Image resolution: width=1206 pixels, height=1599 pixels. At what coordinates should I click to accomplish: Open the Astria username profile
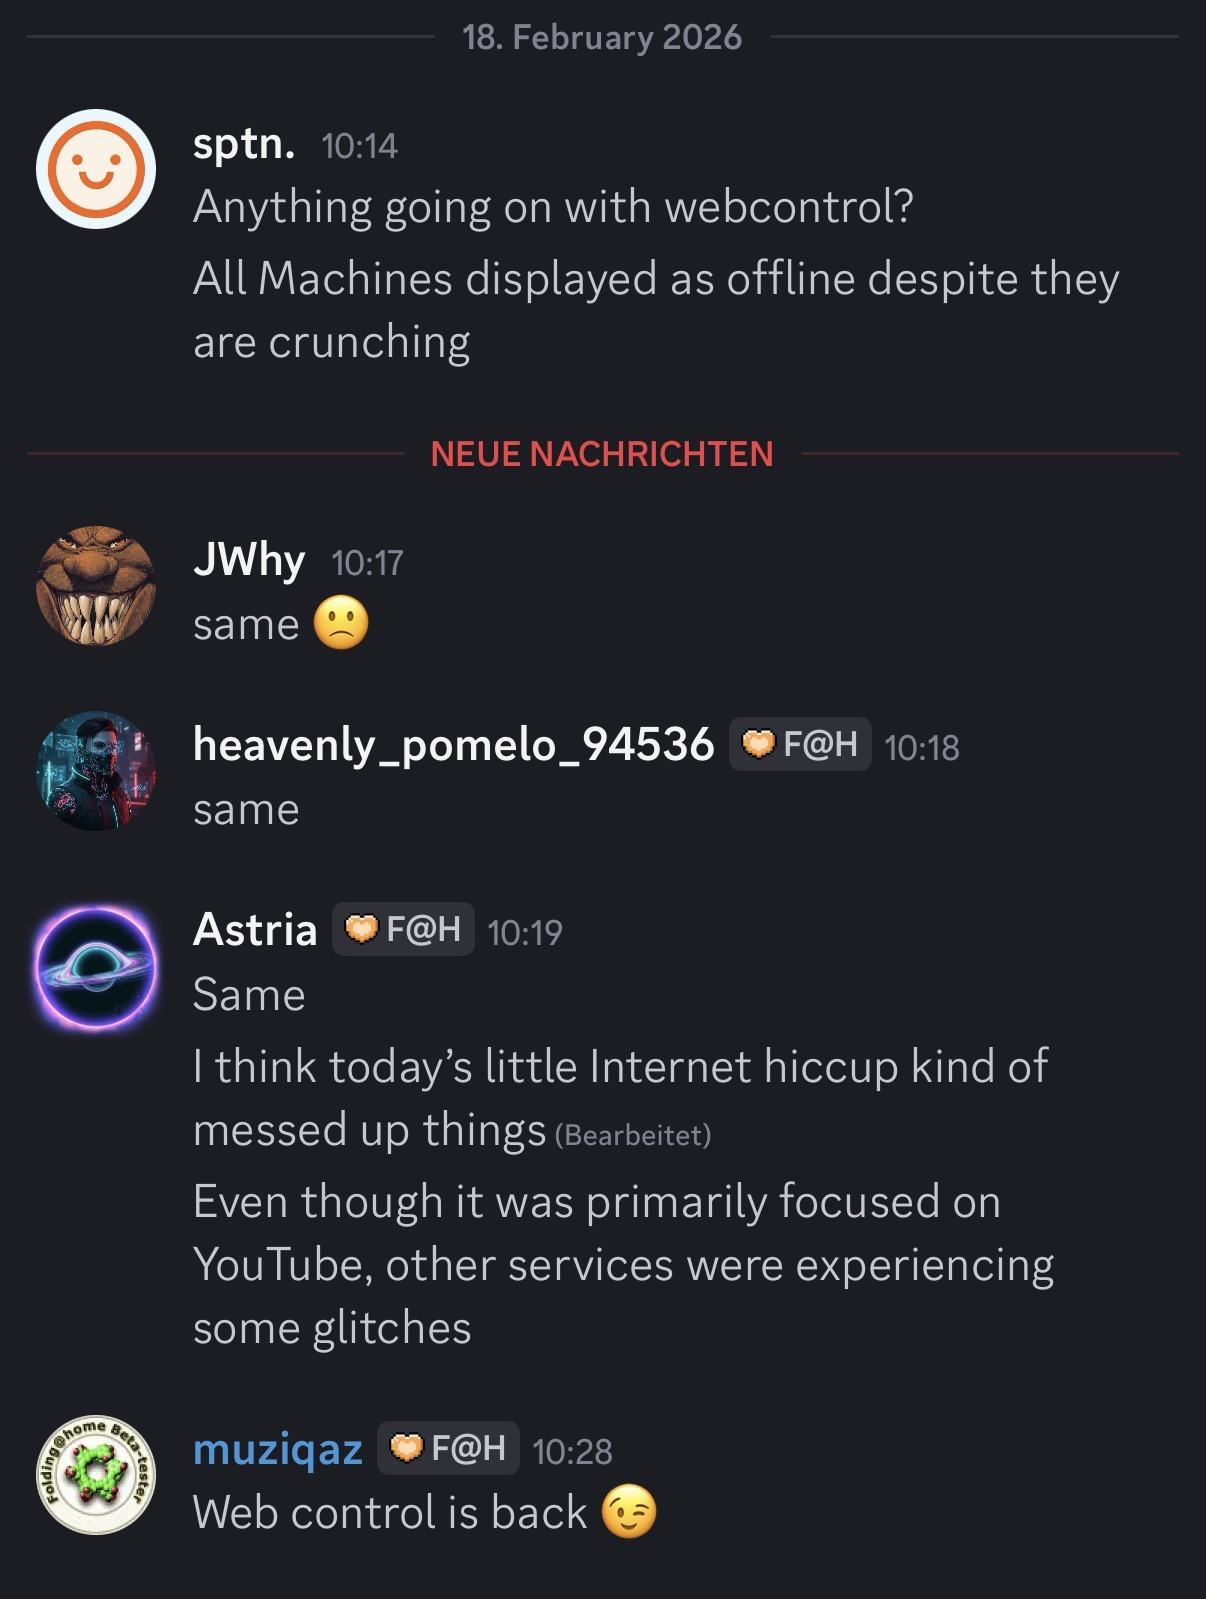pos(255,929)
